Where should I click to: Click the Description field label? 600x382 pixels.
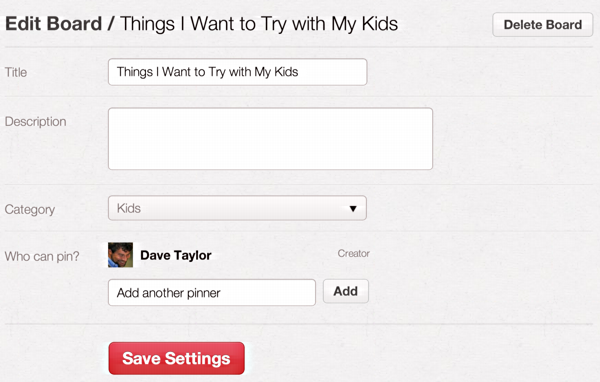tap(36, 121)
